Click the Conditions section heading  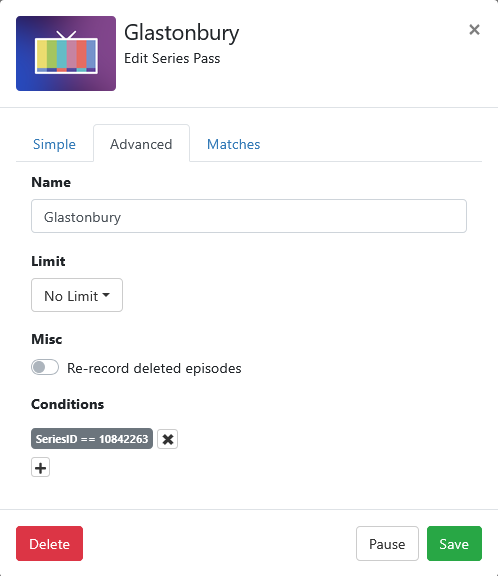[x=68, y=404]
